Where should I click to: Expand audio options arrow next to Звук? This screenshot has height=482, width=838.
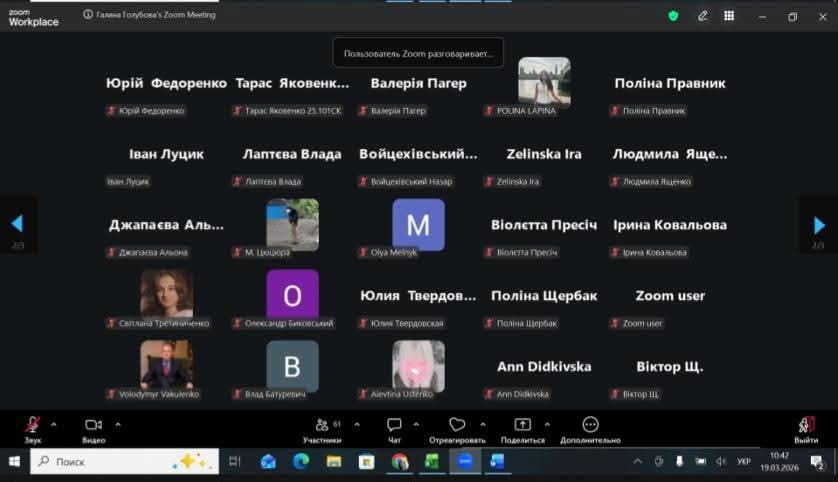[x=54, y=424]
